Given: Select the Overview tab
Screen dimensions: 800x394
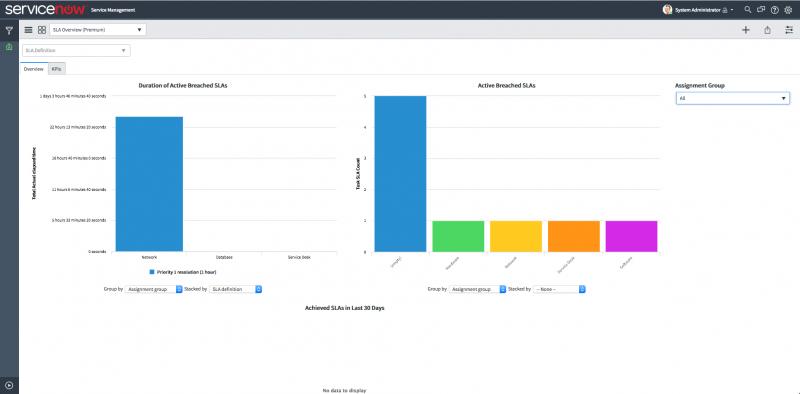Looking at the screenshot, I should [34, 69].
